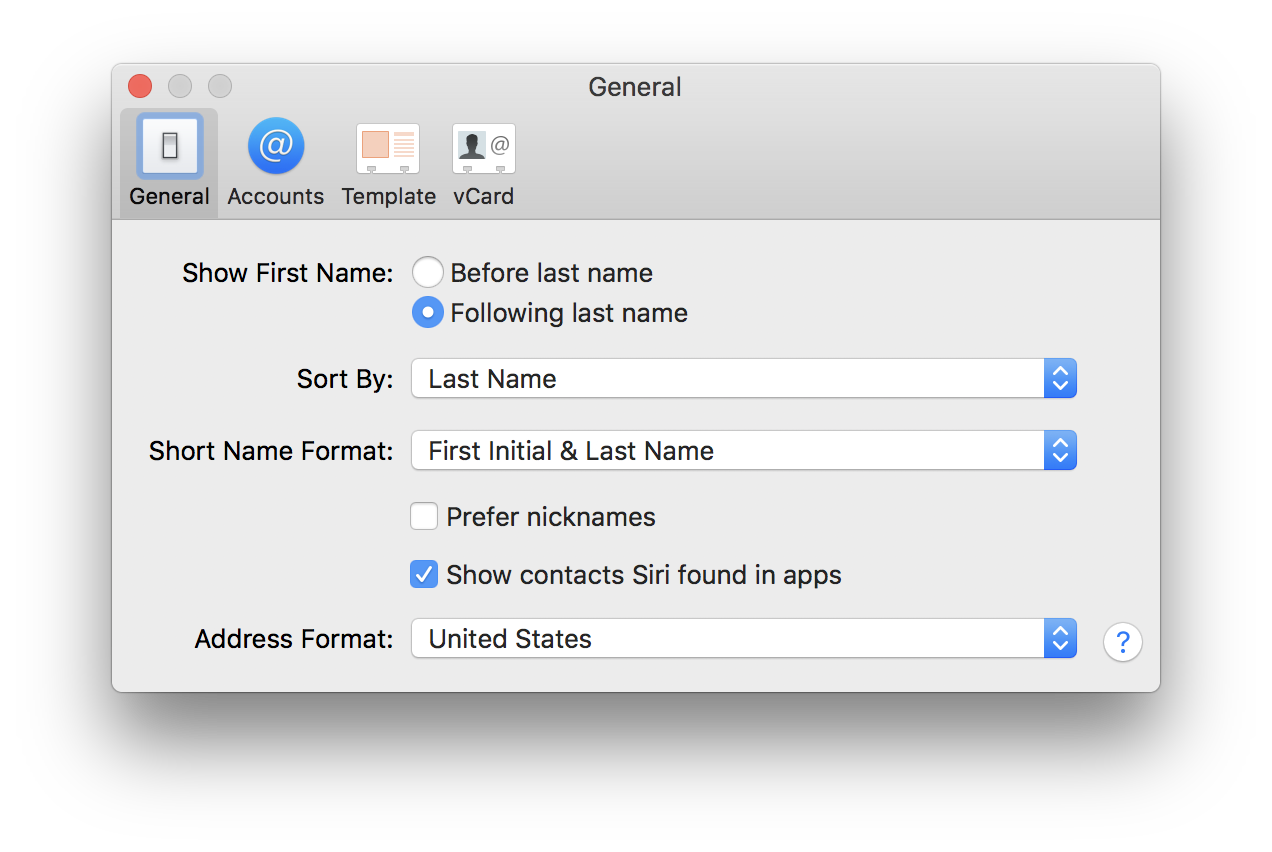Open the Sort By dropdown
The image size is (1272, 852).
point(744,379)
